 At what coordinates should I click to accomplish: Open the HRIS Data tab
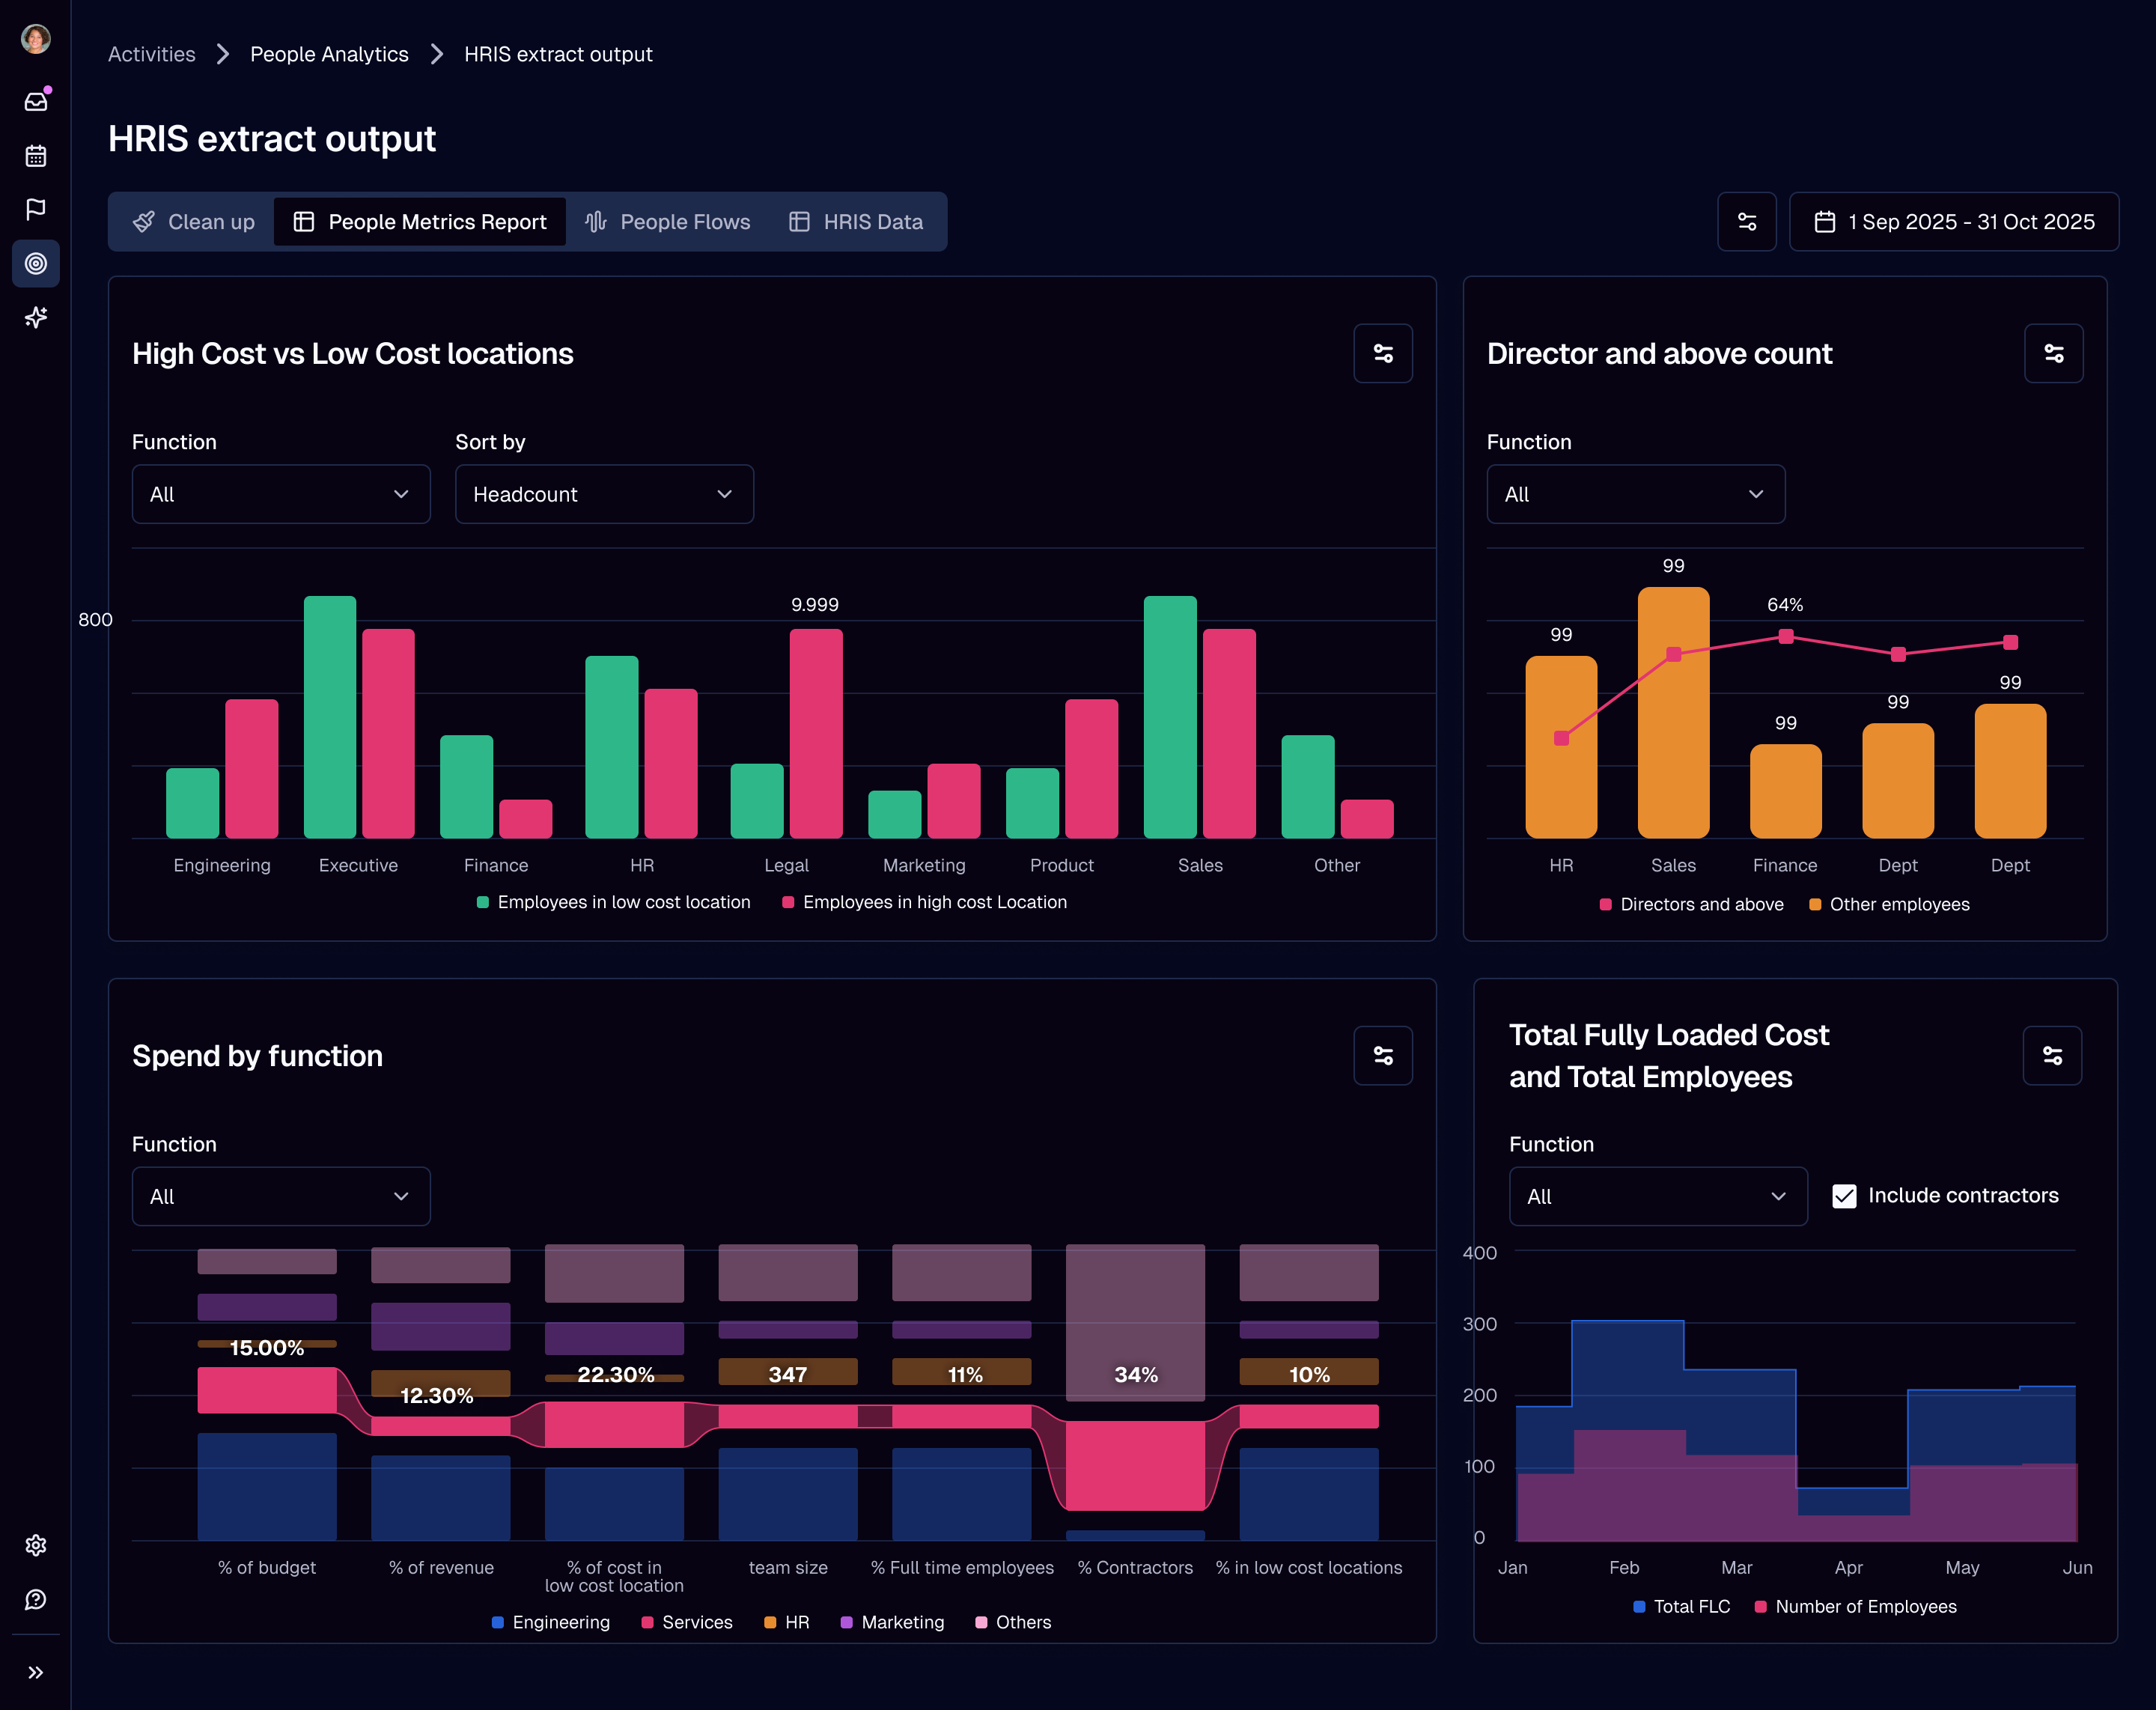(856, 222)
